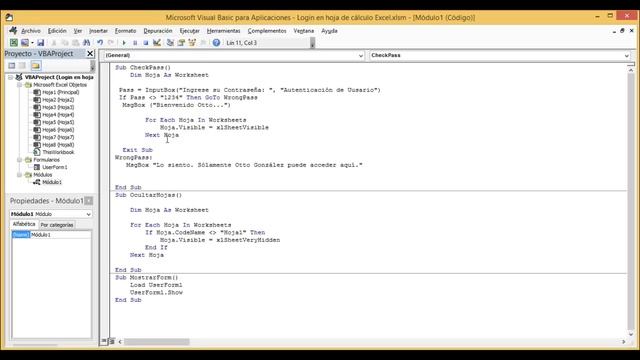This screenshot has height=360, width=640.
Task: Click the Toolbox toolbar icon
Action: point(203,42)
